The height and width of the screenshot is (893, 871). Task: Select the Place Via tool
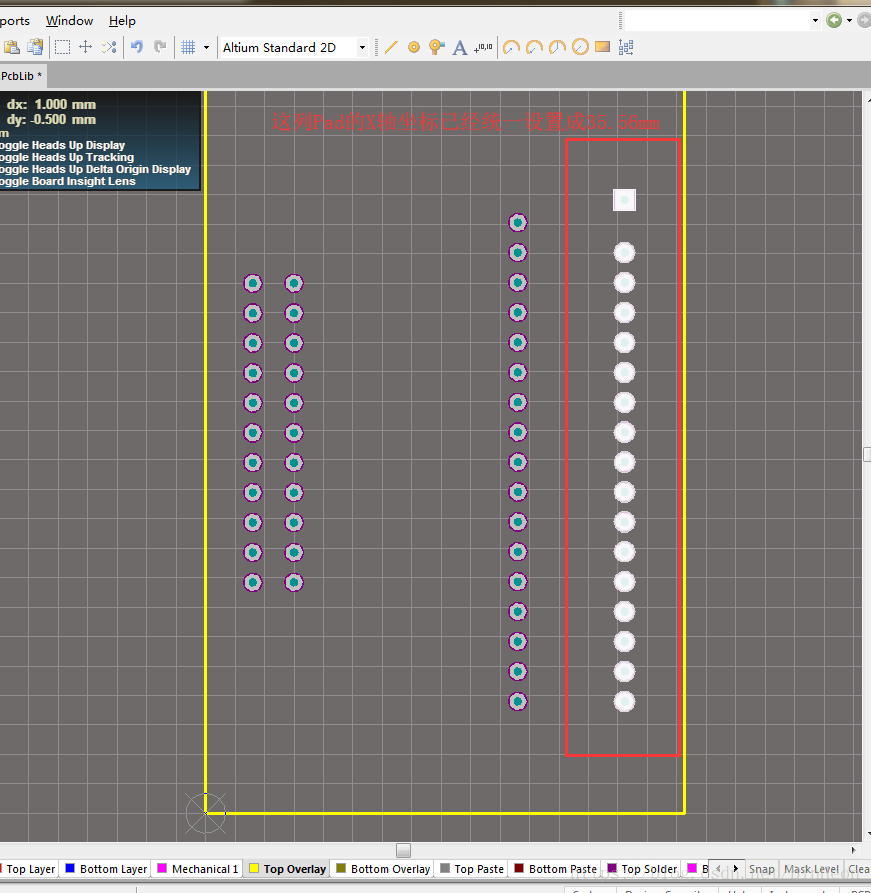point(436,47)
